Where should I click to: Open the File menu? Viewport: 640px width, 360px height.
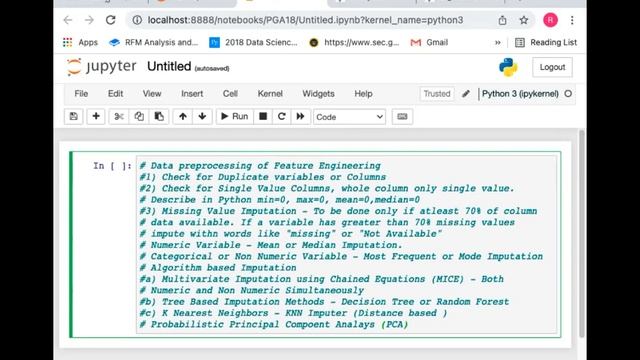[x=81, y=94]
